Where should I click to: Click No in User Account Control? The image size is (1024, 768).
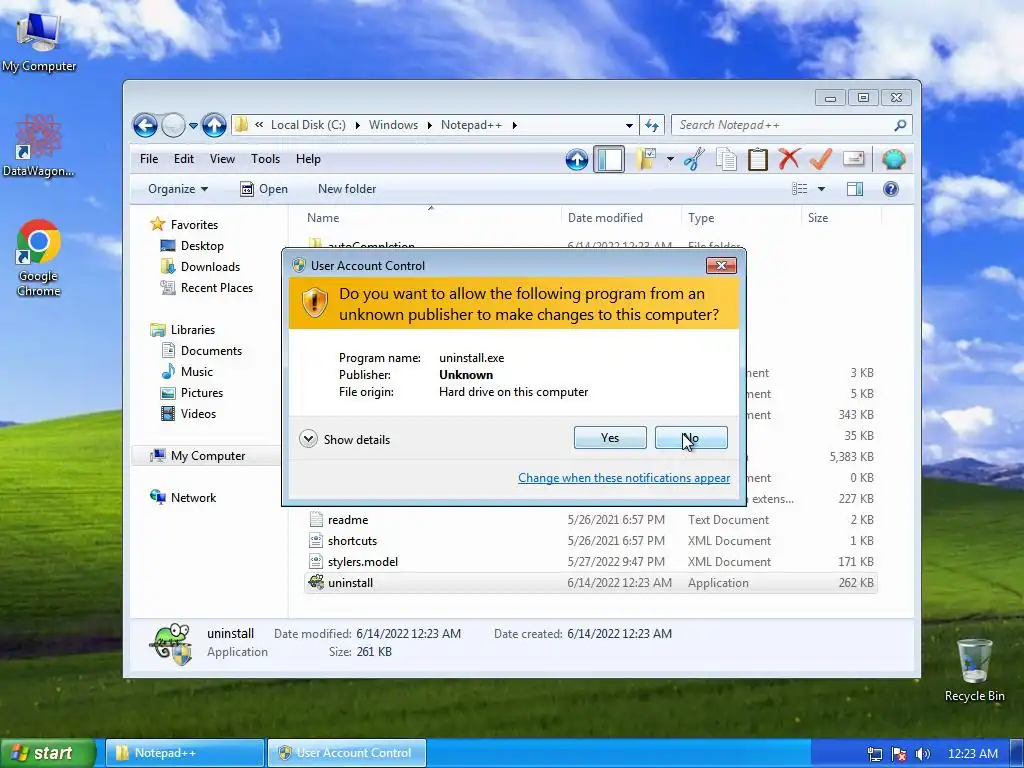point(691,438)
